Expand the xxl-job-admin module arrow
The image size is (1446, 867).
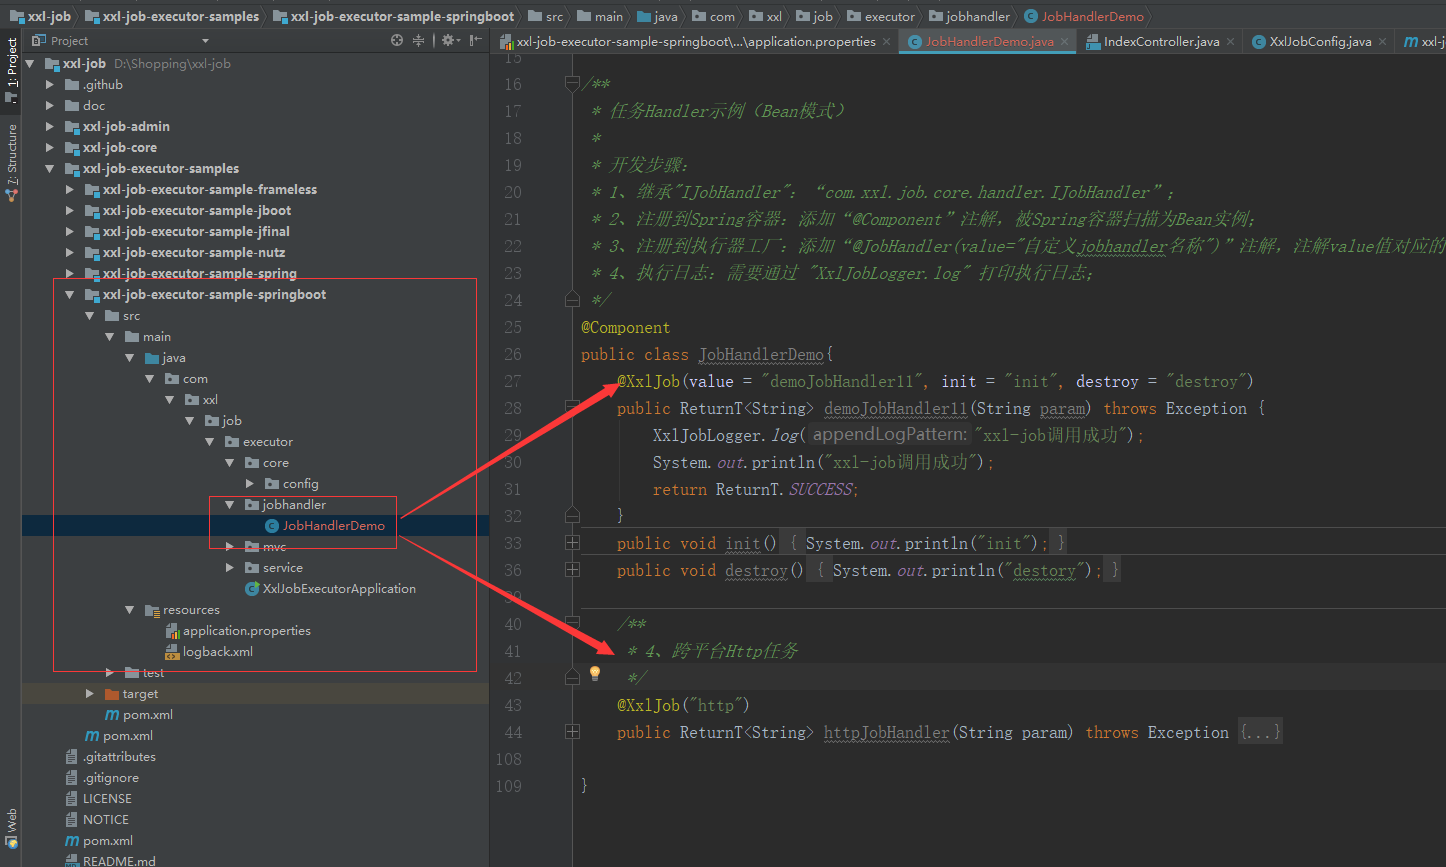click(x=50, y=127)
